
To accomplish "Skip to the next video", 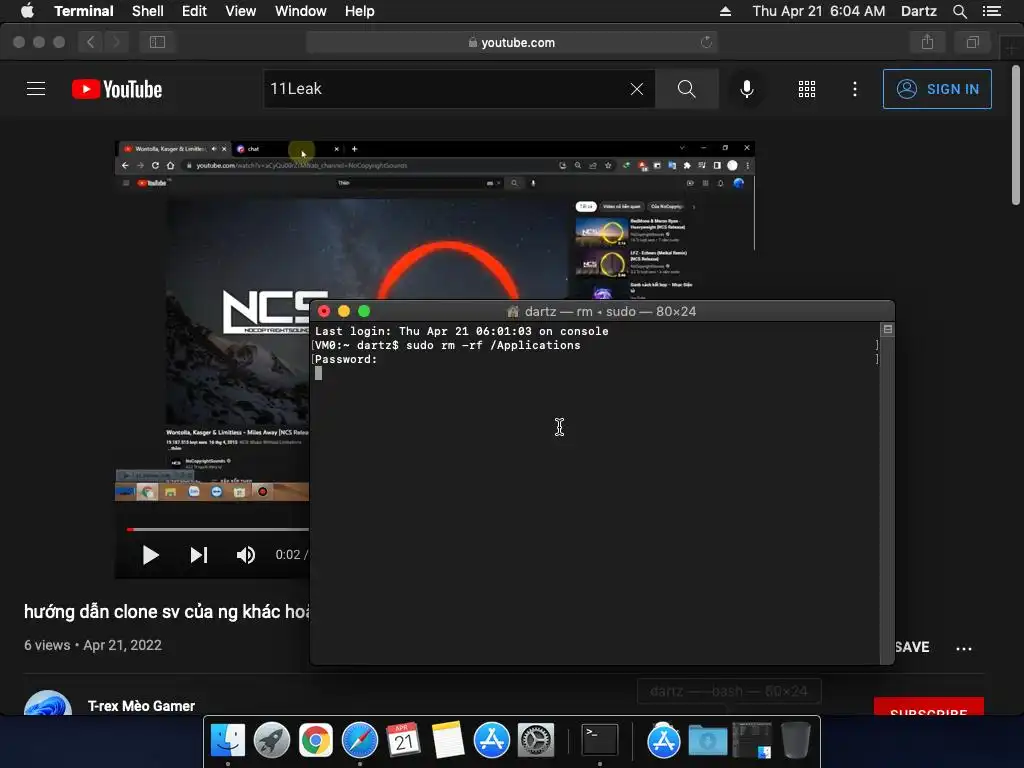I will (199, 555).
